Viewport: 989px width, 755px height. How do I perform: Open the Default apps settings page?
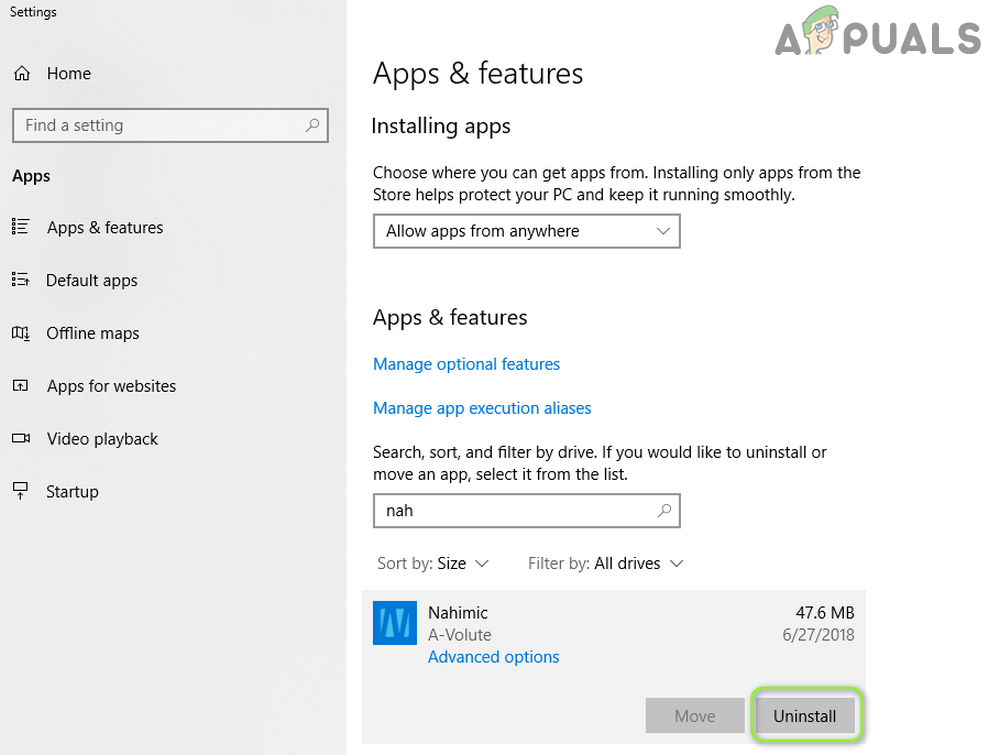click(92, 280)
